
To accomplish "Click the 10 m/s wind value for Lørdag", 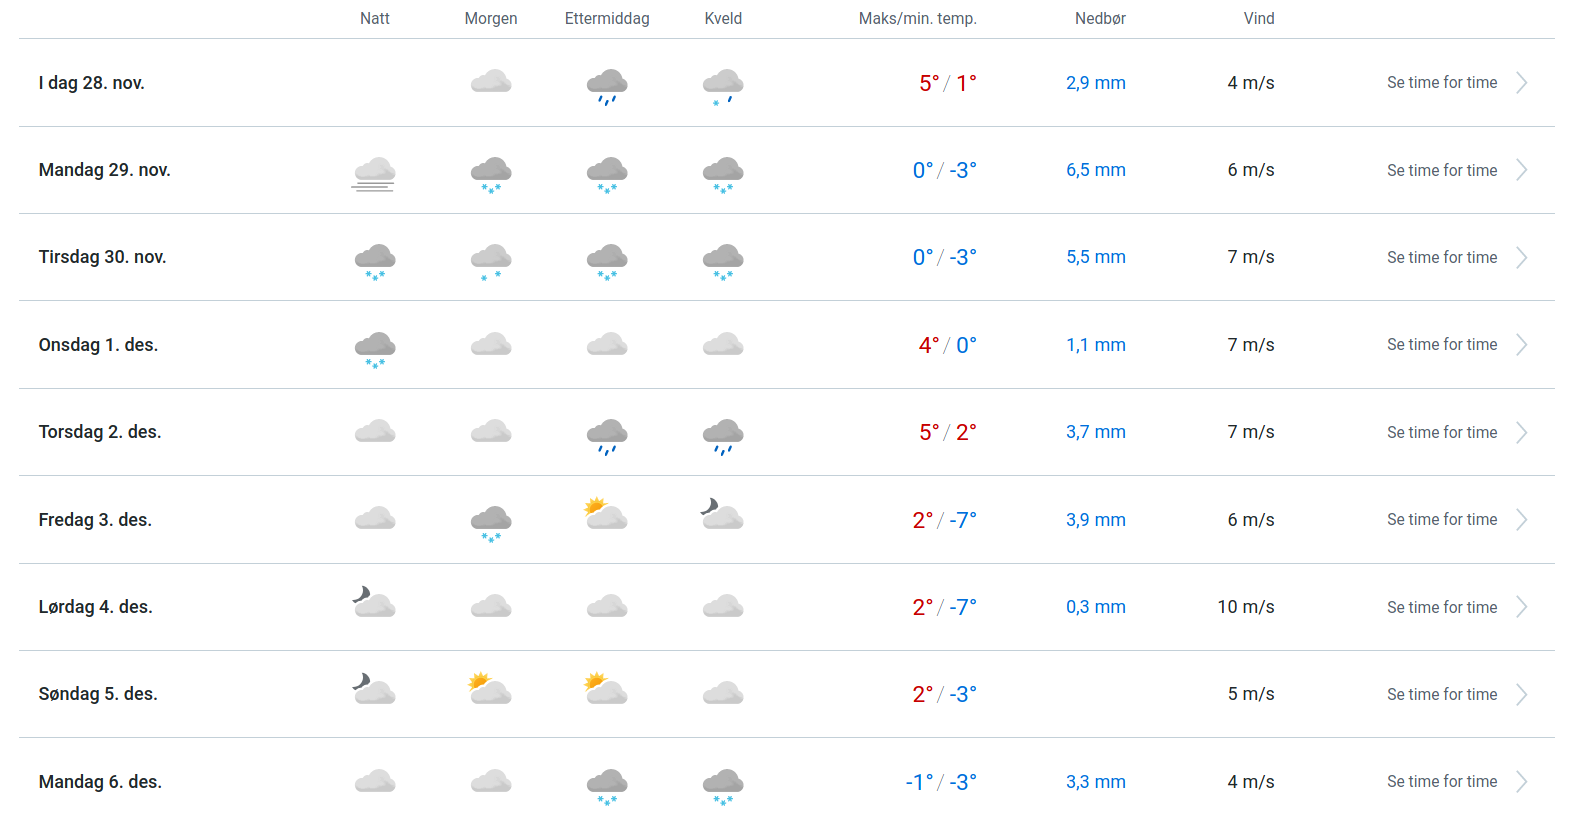I will 1245,607.
